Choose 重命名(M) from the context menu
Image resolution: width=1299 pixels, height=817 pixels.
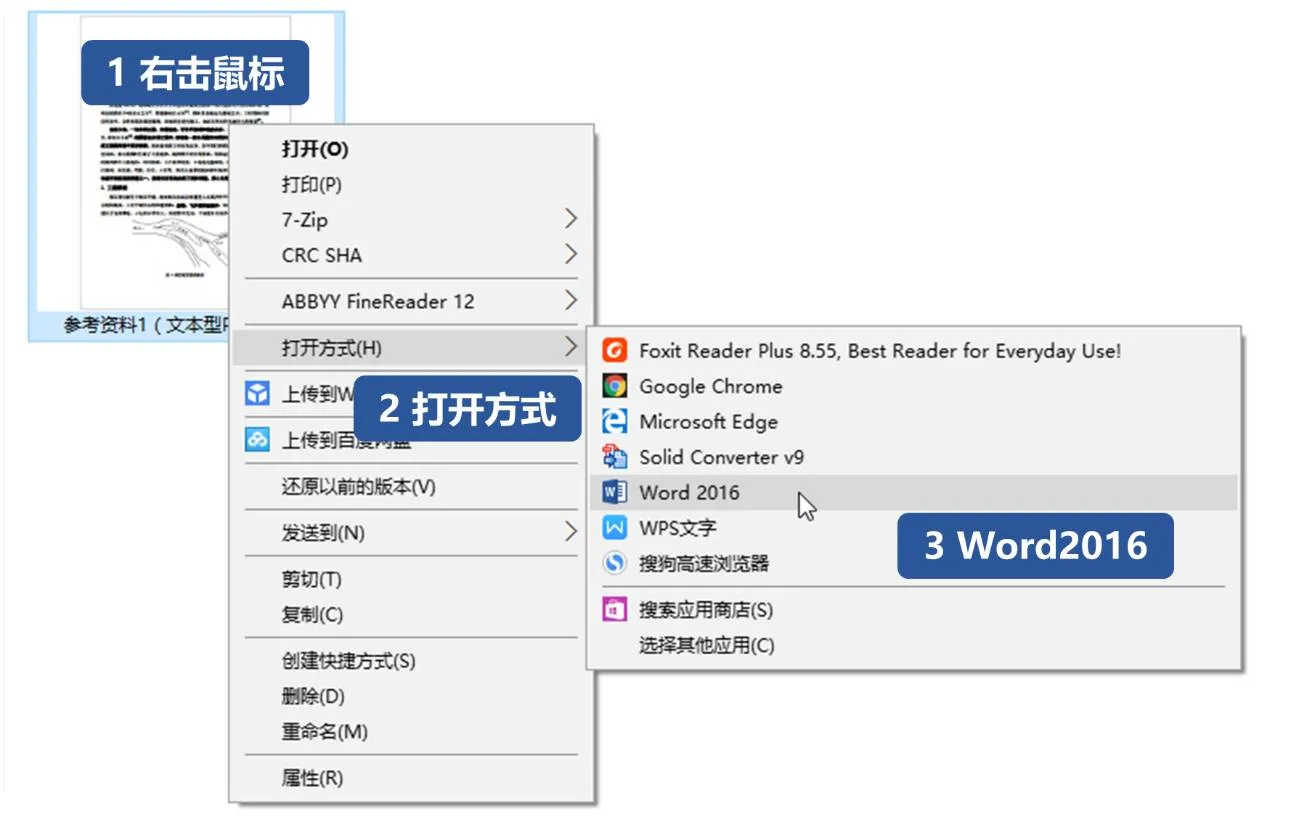(x=412, y=732)
